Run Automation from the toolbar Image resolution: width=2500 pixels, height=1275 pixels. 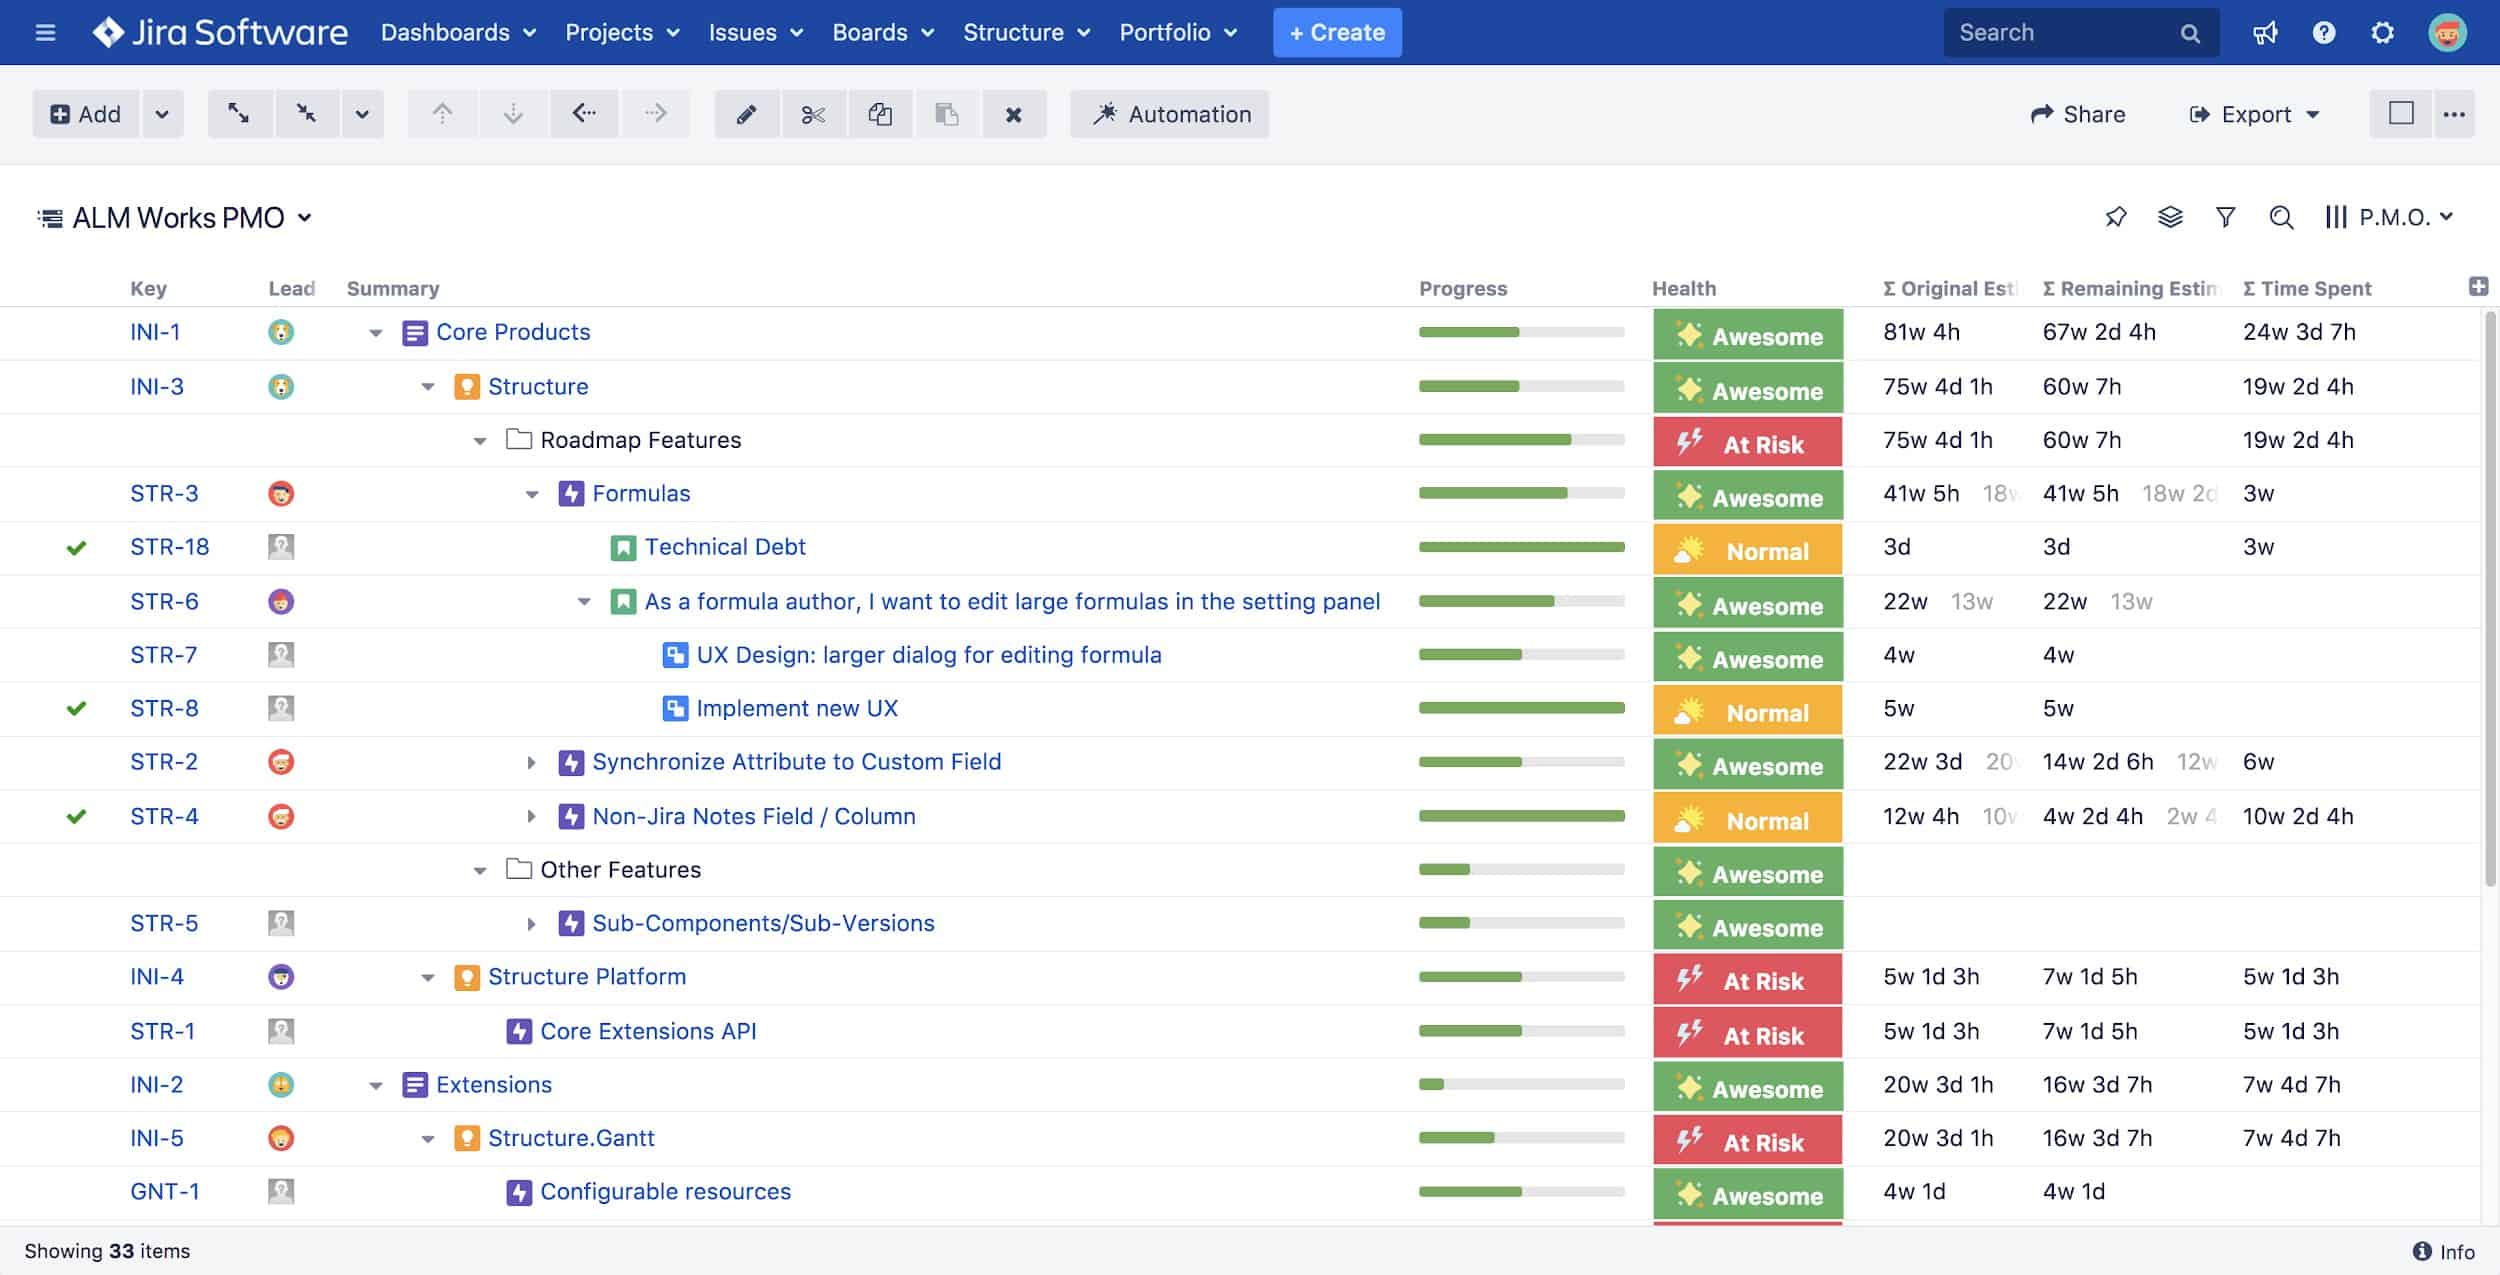point(1169,114)
